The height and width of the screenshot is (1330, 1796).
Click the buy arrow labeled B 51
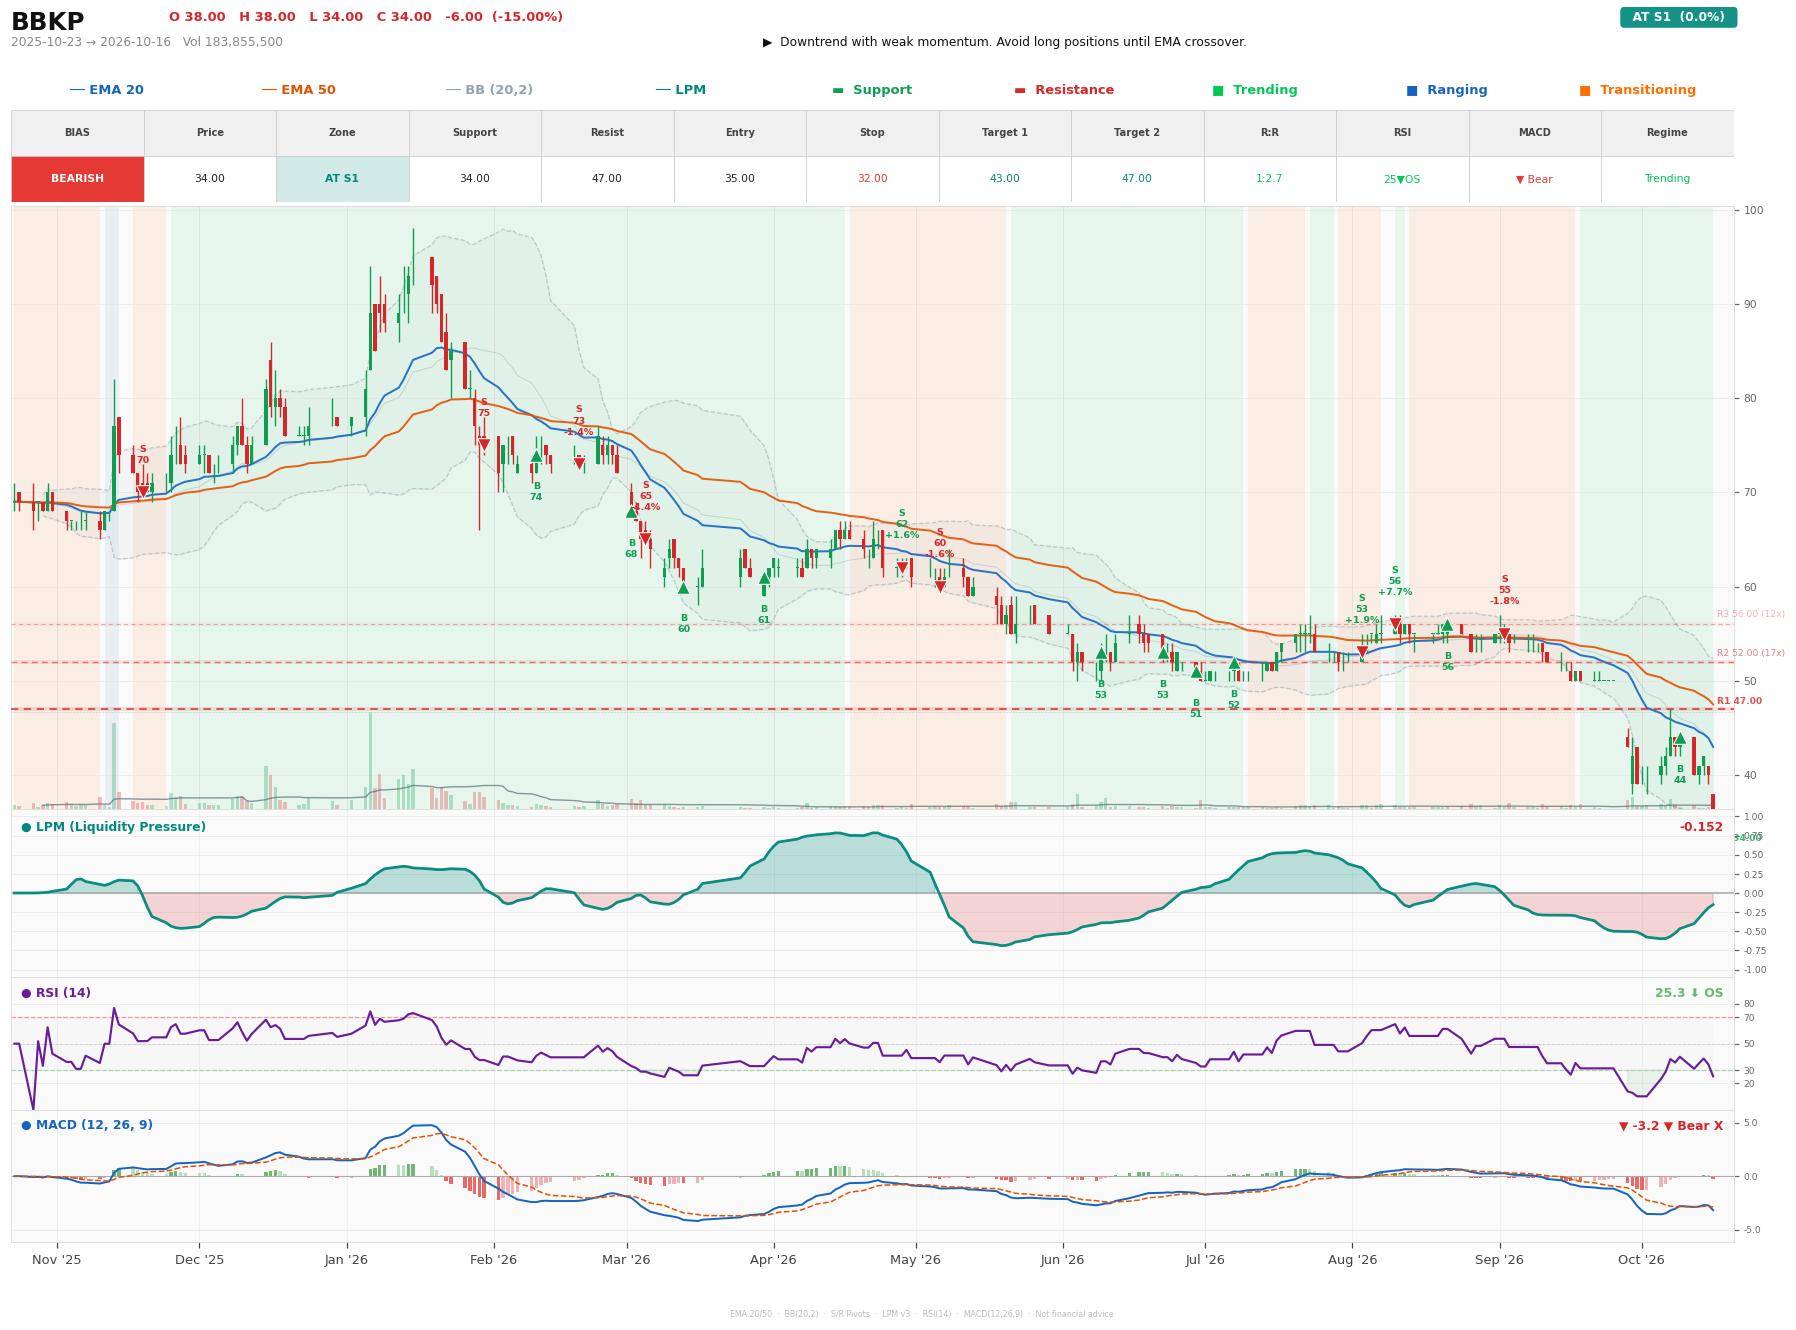[x=1196, y=672]
